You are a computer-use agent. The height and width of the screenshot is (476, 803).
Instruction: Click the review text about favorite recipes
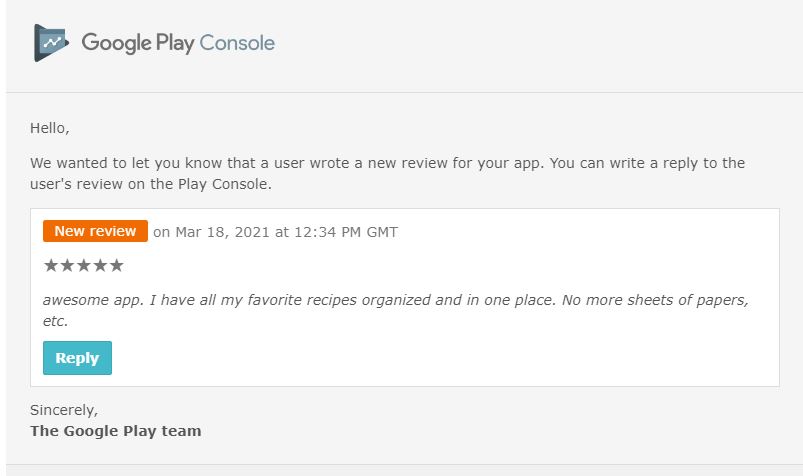click(x=395, y=310)
